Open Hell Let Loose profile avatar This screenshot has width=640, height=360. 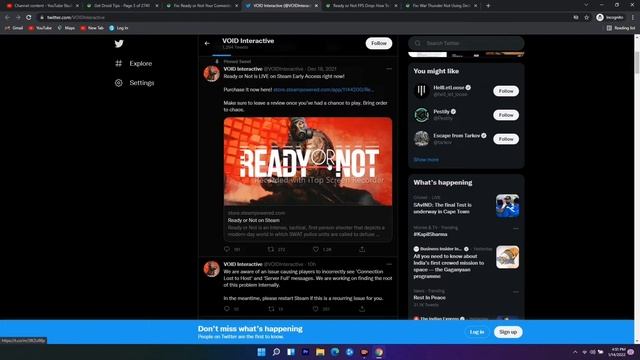point(421,91)
